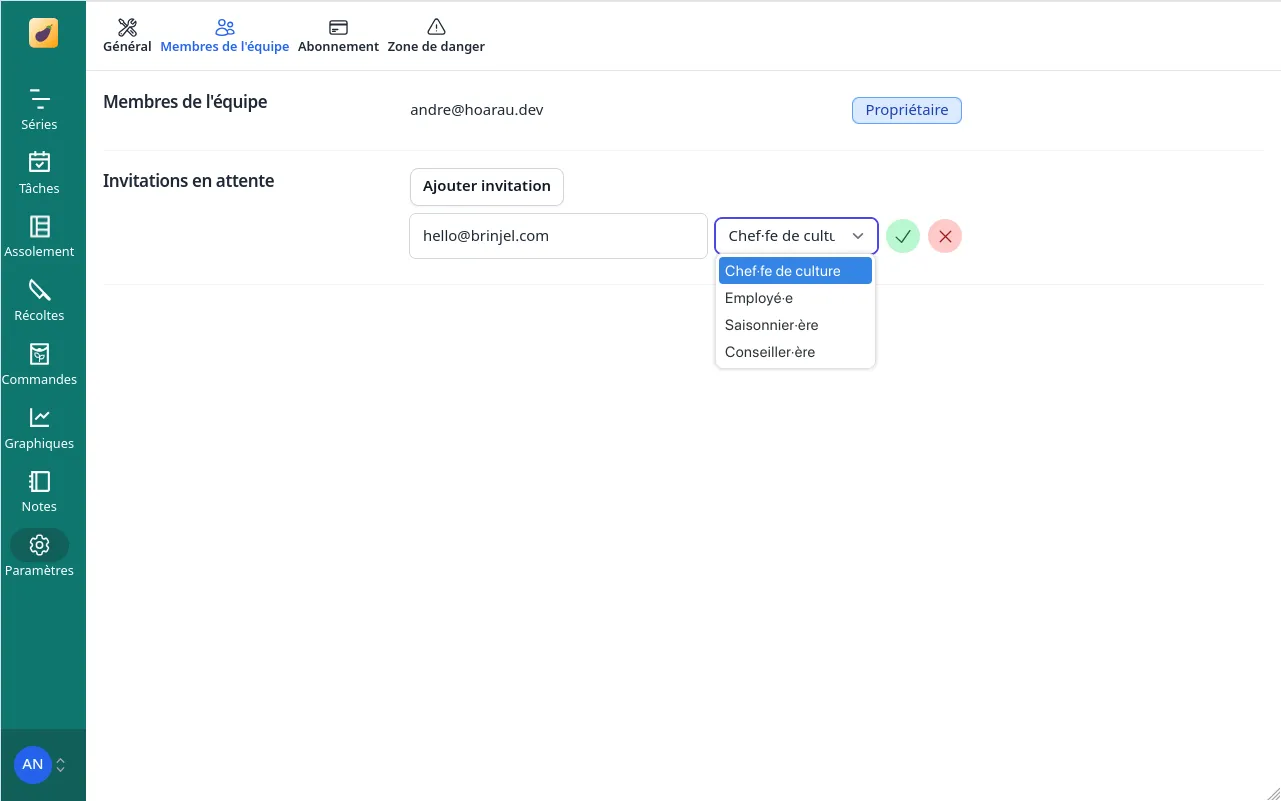Open the Abonnement tab
The width and height of the screenshot is (1281, 801).
coord(338,36)
